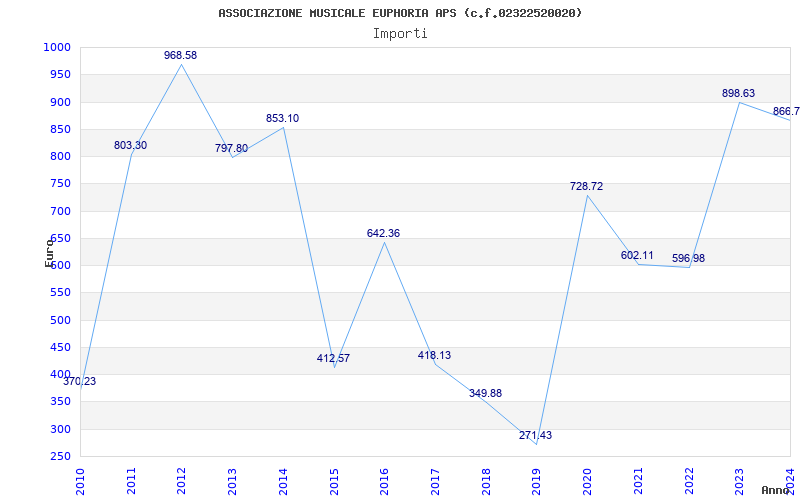Select data label 797.80
The height and width of the screenshot is (500, 800).
pyautogui.click(x=232, y=148)
